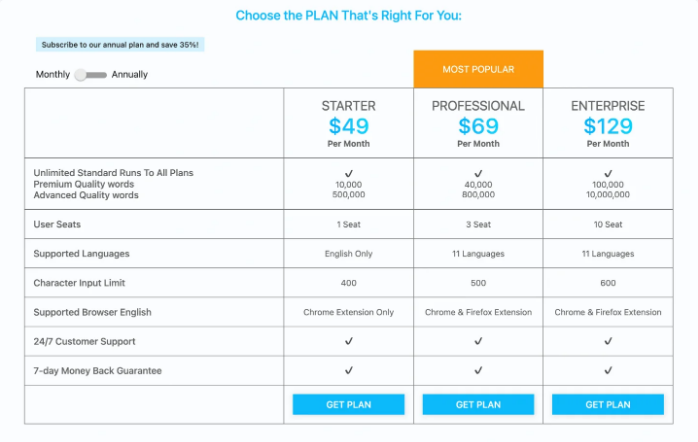The width and height of the screenshot is (698, 442).
Task: Click GET PLAN under the Starter column
Action: click(x=348, y=404)
